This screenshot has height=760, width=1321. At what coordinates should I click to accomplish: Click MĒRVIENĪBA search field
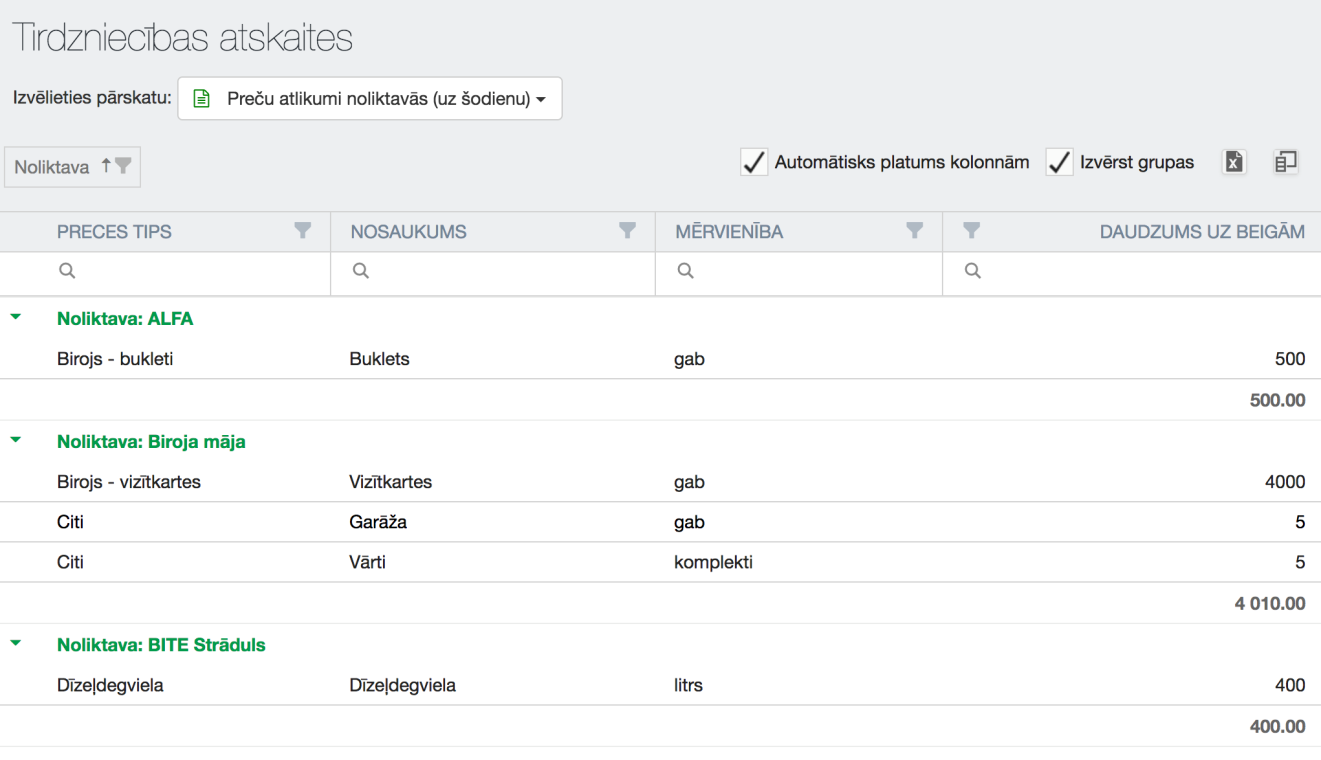[x=799, y=271]
